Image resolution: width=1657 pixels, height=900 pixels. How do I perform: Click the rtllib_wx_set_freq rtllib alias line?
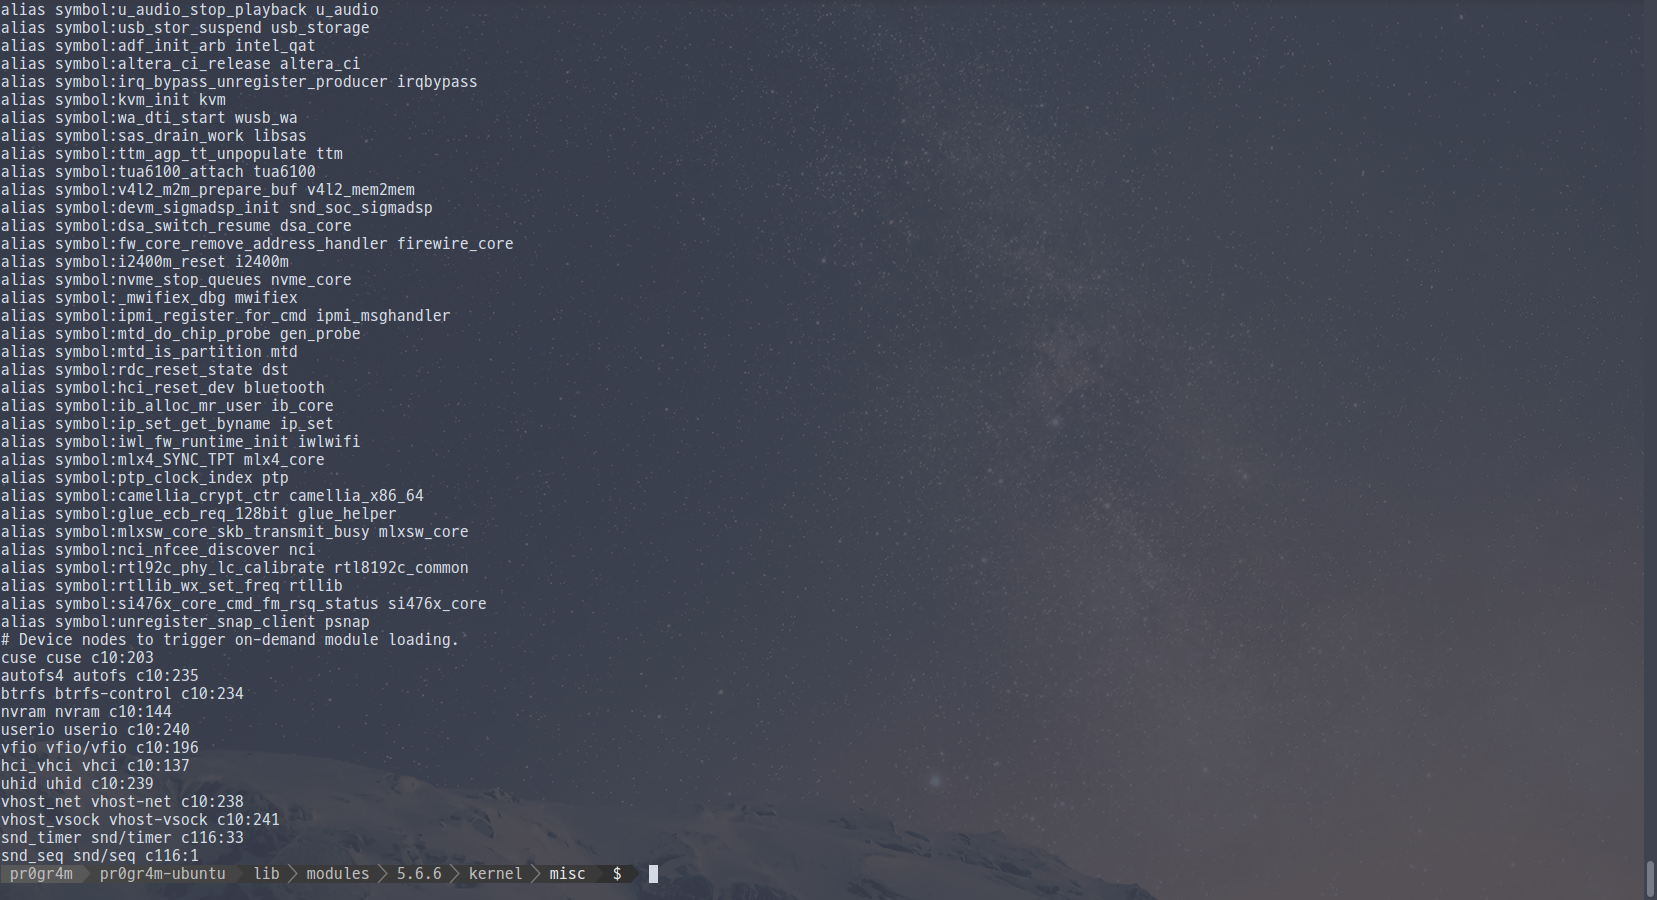(172, 586)
